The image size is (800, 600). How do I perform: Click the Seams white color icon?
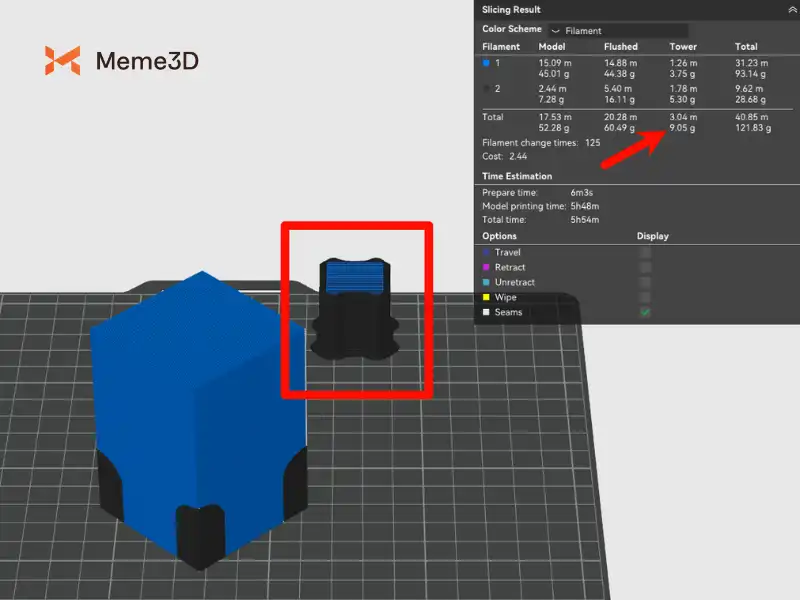pos(486,313)
